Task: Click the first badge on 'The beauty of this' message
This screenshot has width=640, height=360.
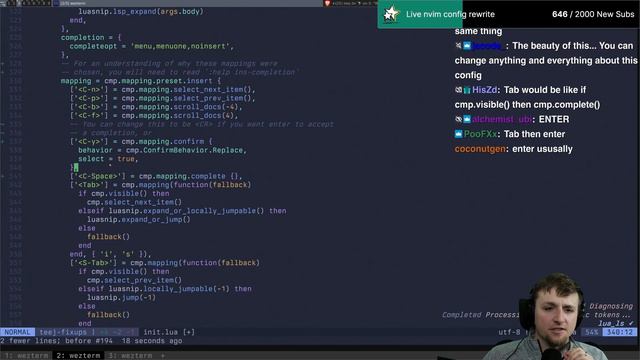Action: coord(458,46)
